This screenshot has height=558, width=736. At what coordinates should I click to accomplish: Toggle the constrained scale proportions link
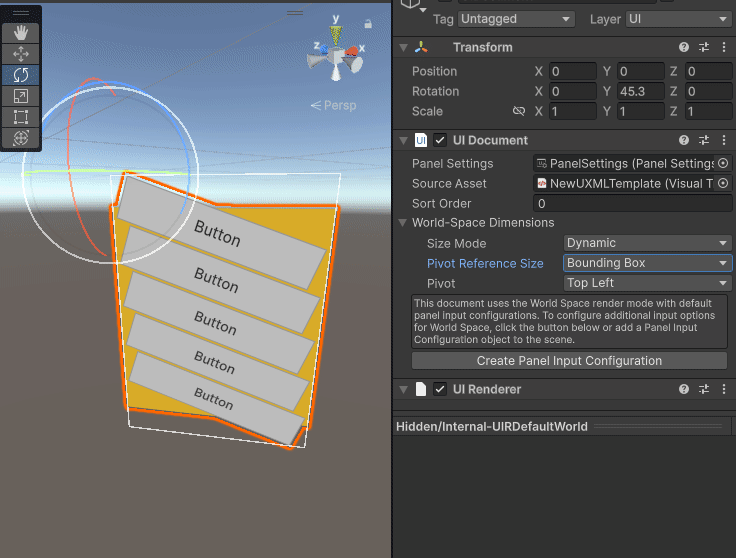[x=518, y=111]
